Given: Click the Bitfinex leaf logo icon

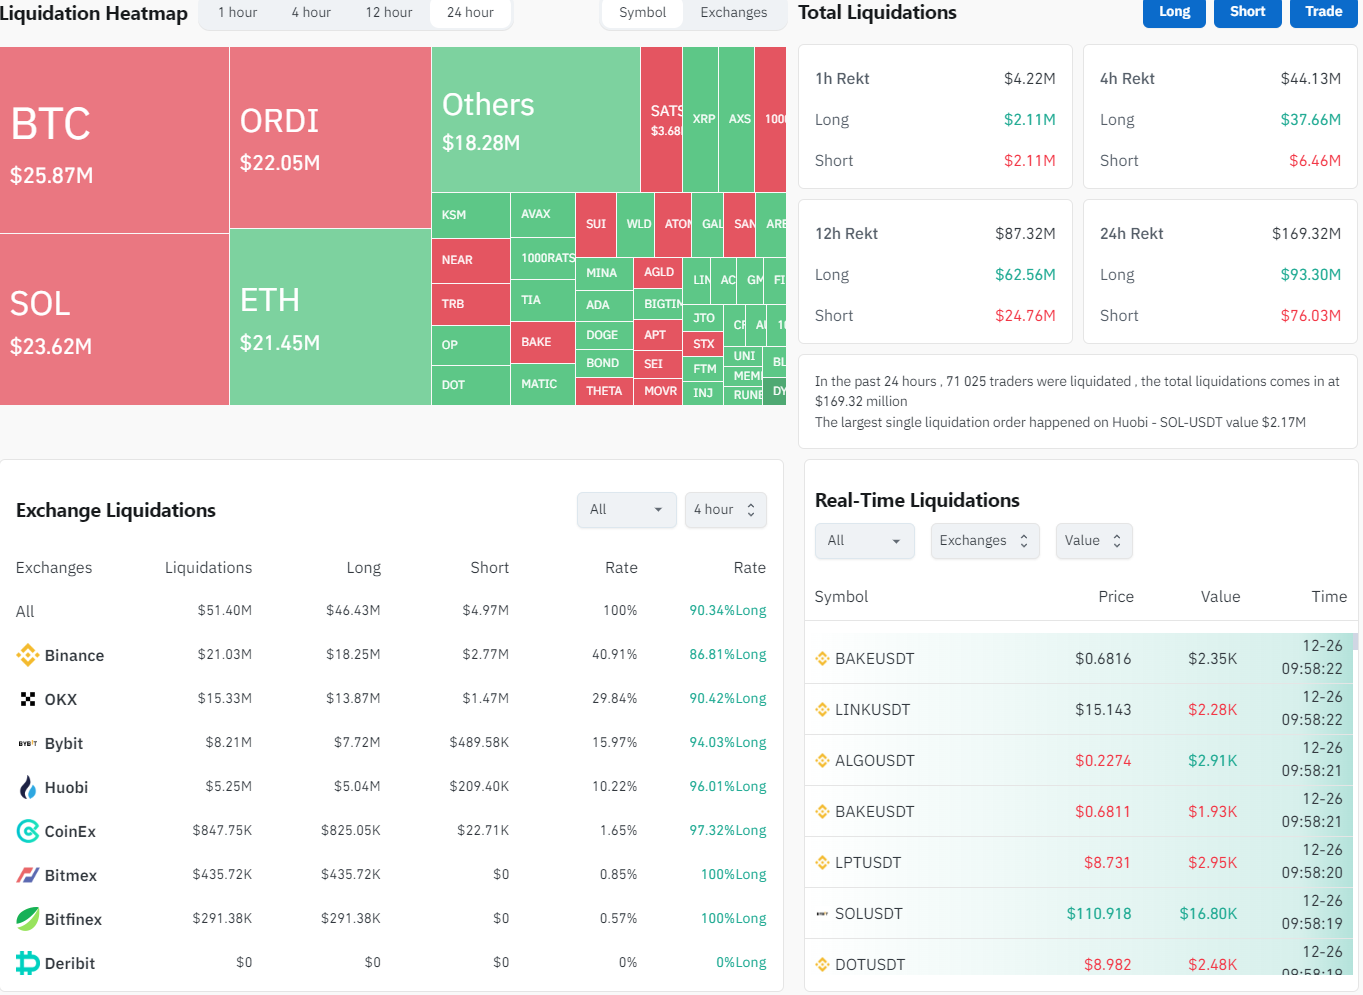Looking at the screenshot, I should [27, 919].
